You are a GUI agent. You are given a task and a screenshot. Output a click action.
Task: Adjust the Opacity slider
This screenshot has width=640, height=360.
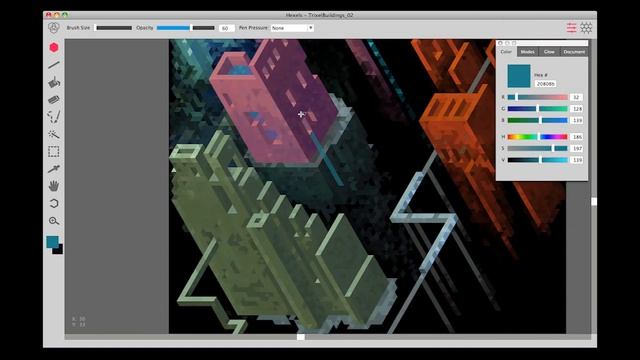(x=186, y=28)
